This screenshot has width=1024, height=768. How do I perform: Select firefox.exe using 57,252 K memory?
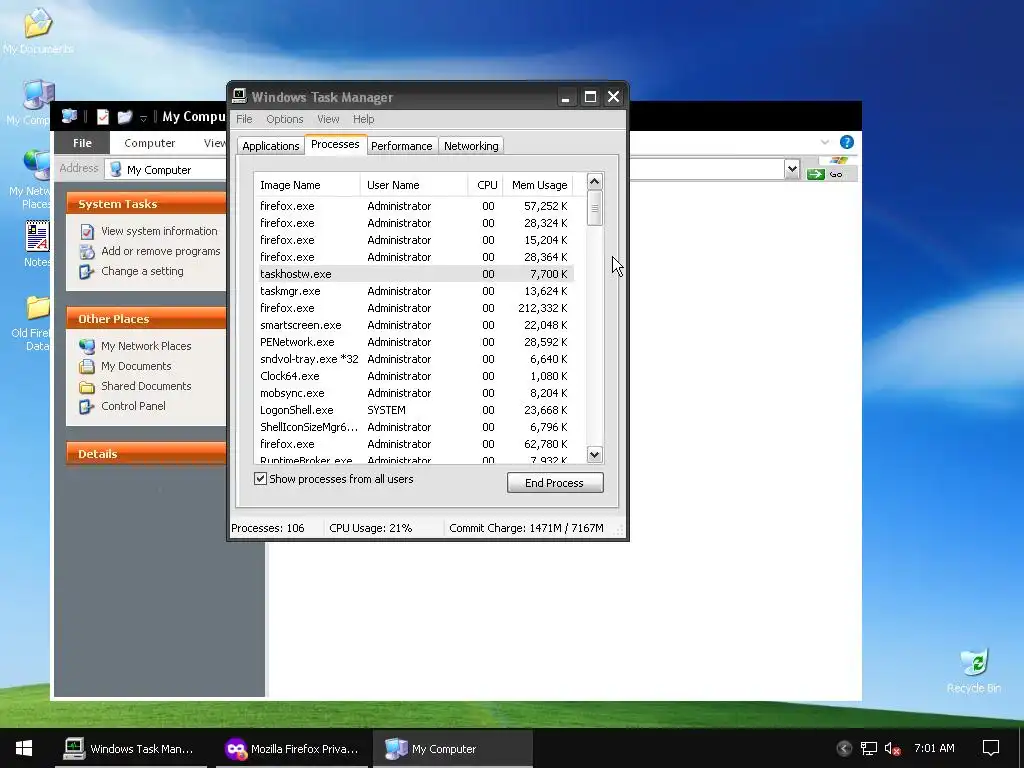click(x=414, y=206)
